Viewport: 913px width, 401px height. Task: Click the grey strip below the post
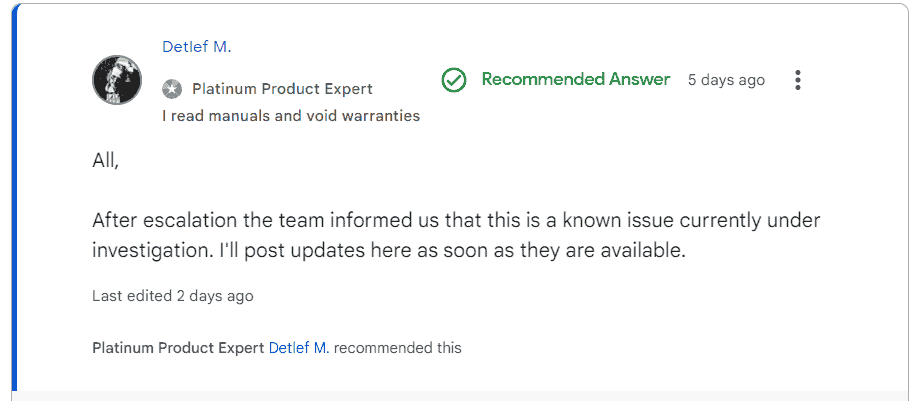click(x=460, y=396)
